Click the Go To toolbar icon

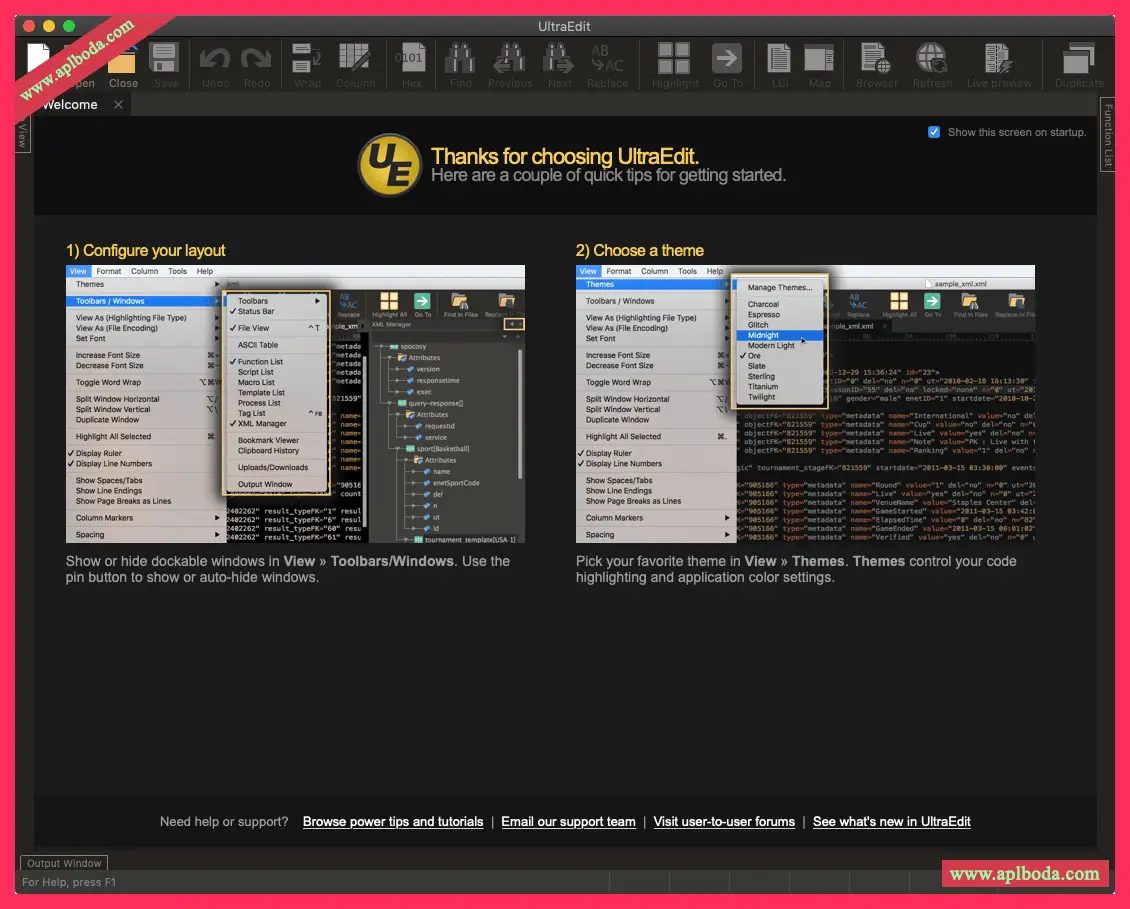point(727,65)
